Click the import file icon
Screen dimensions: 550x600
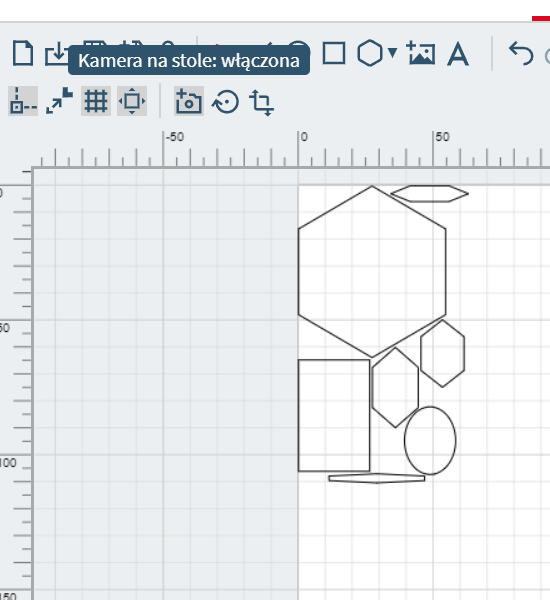coord(56,53)
